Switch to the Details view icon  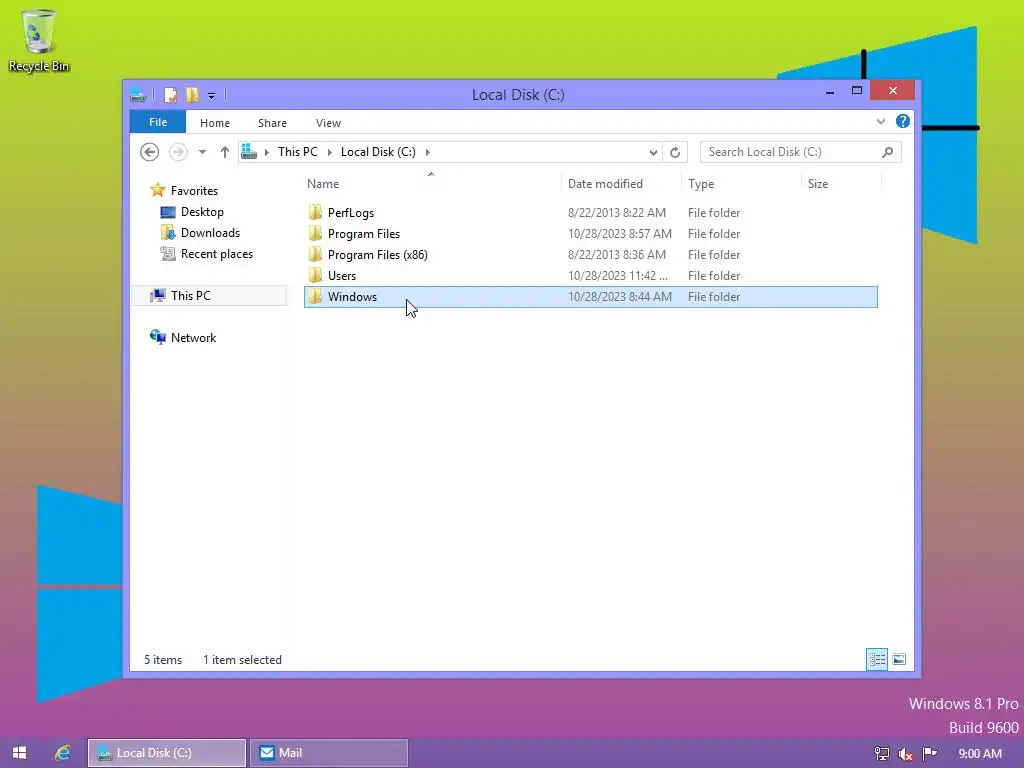pyautogui.click(x=877, y=660)
